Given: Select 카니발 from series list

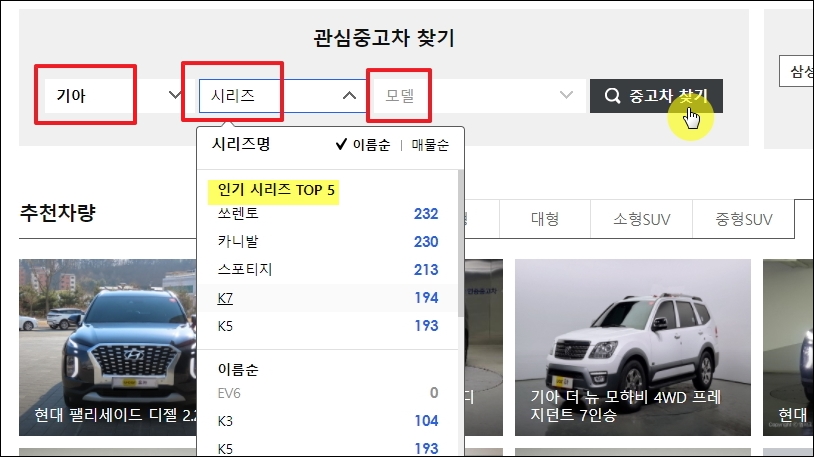Looking at the screenshot, I should point(238,241).
